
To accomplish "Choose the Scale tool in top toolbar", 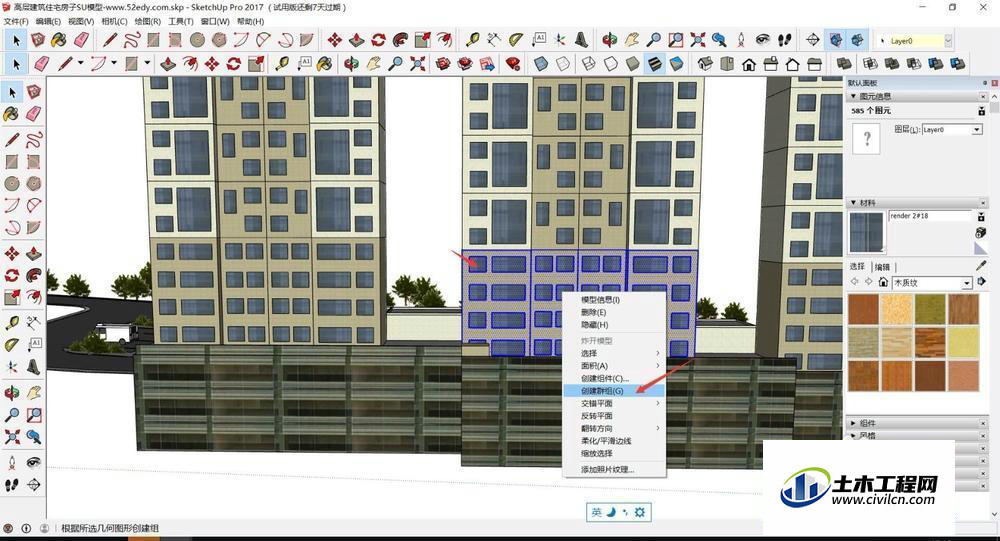I will pyautogui.click(x=422, y=40).
